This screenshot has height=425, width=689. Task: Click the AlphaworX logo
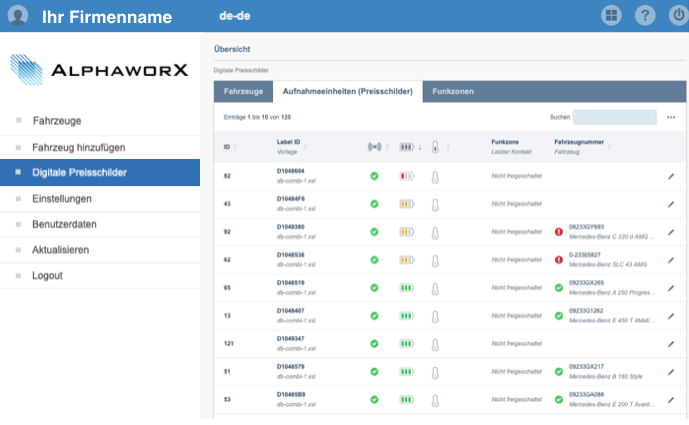99,69
